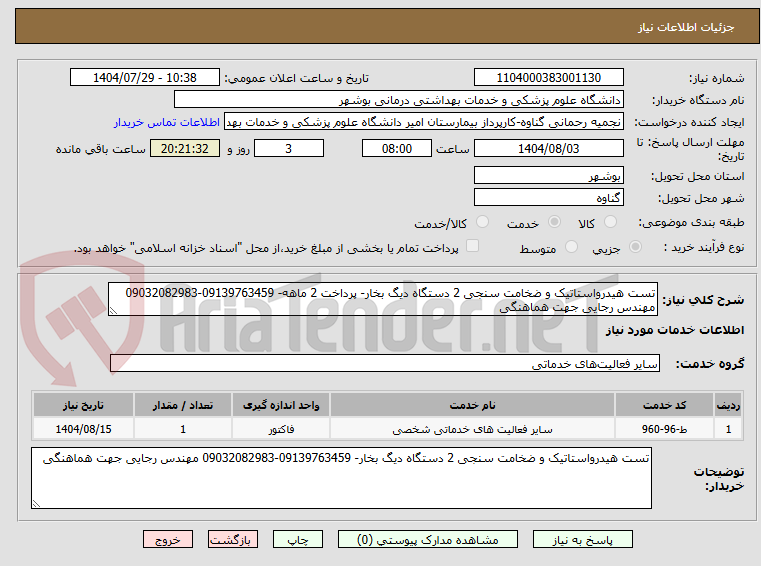This screenshot has height=566, width=761.
Task: Toggle the اسناد خزانه اسلامی payment checkbox
Action: pyautogui.click(x=472, y=246)
